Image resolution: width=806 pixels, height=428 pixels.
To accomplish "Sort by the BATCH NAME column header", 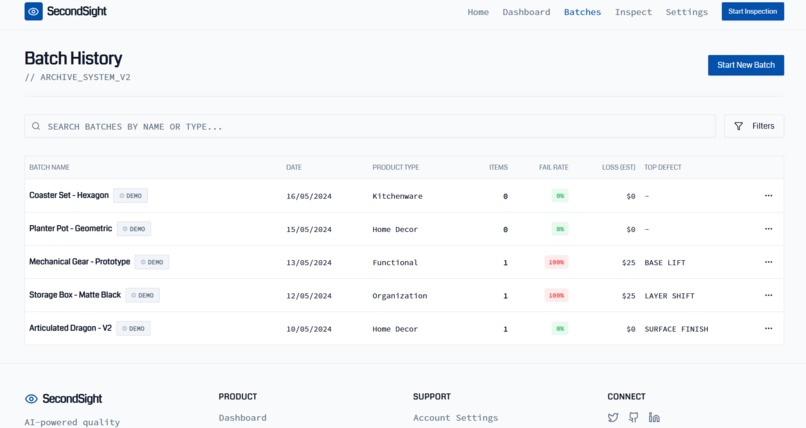I will tap(49, 168).
